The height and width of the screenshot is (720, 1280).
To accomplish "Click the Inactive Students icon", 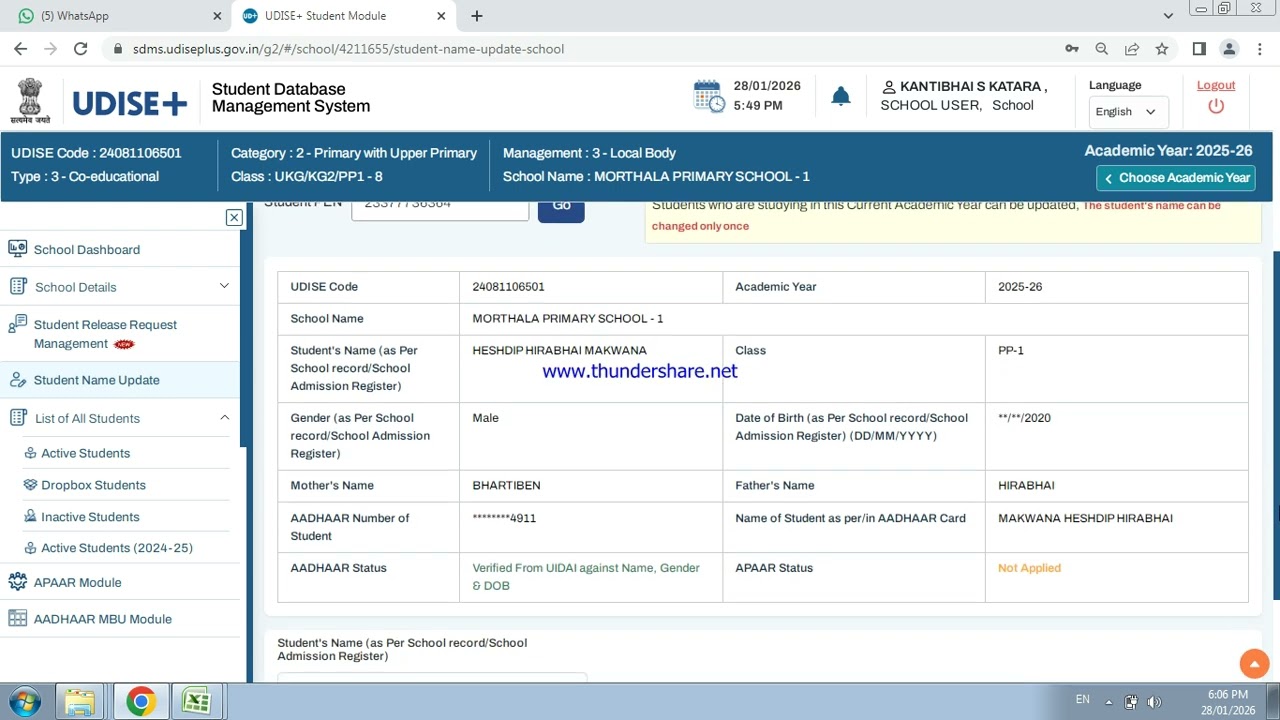I will pos(30,517).
